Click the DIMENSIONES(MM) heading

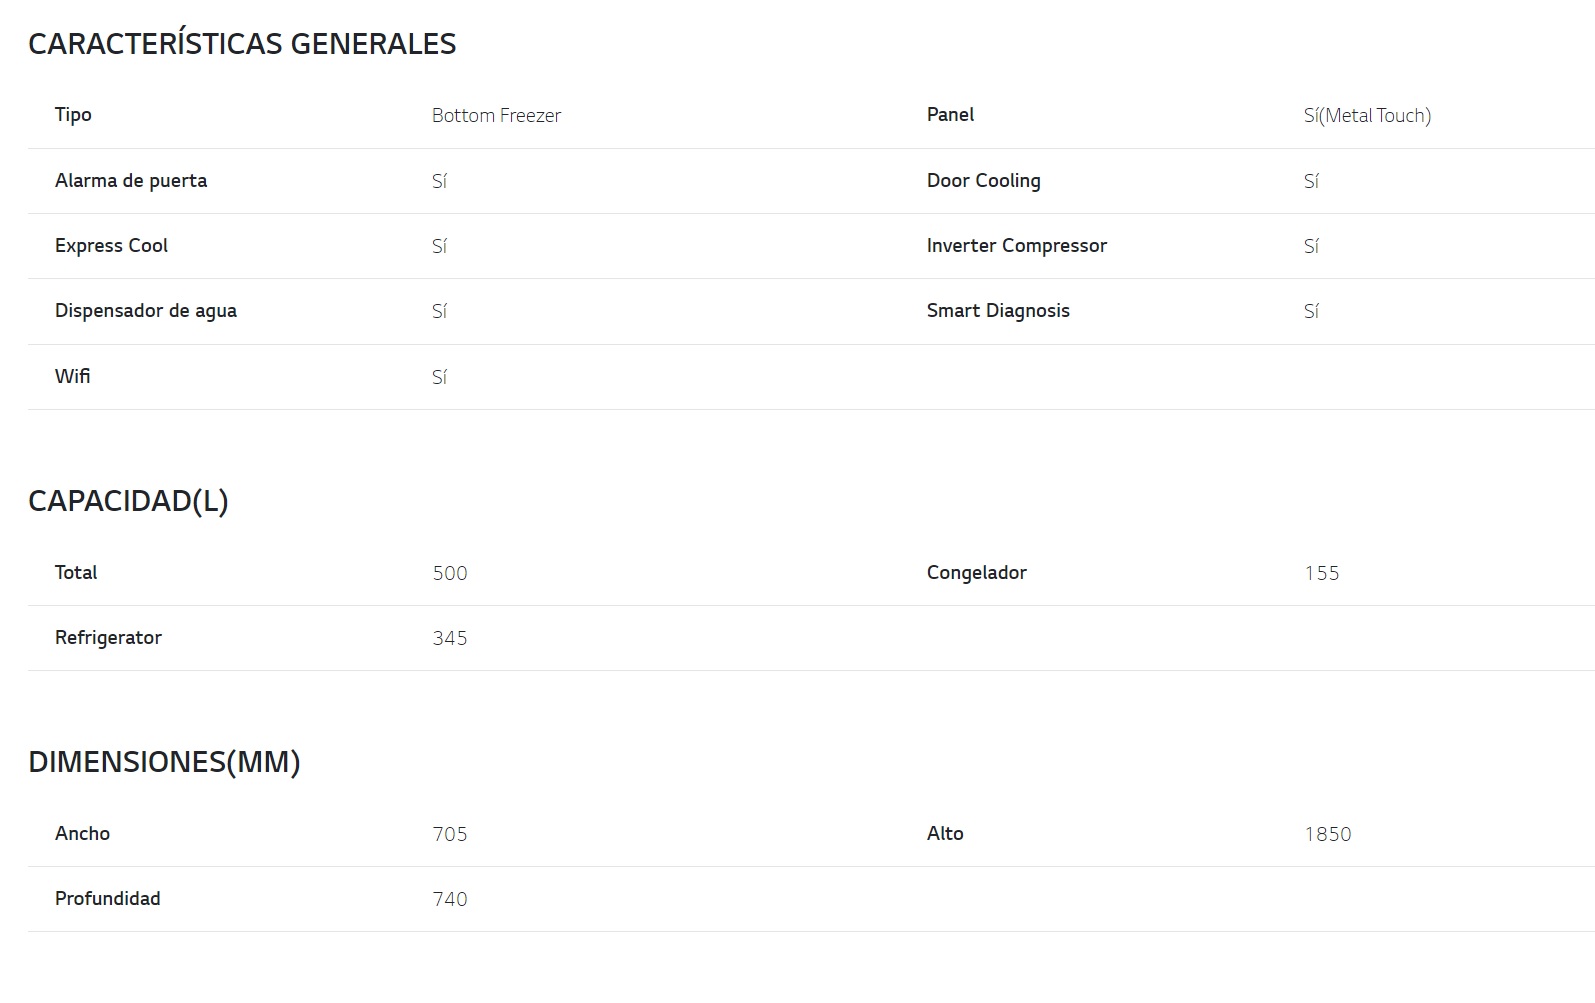point(164,762)
